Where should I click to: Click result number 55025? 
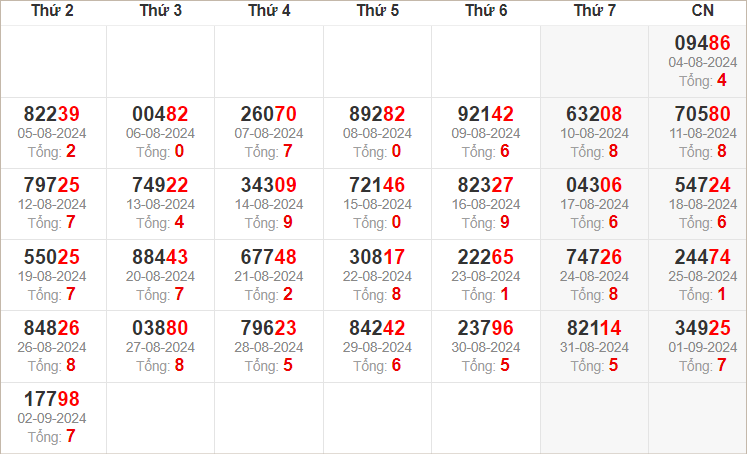(52, 257)
